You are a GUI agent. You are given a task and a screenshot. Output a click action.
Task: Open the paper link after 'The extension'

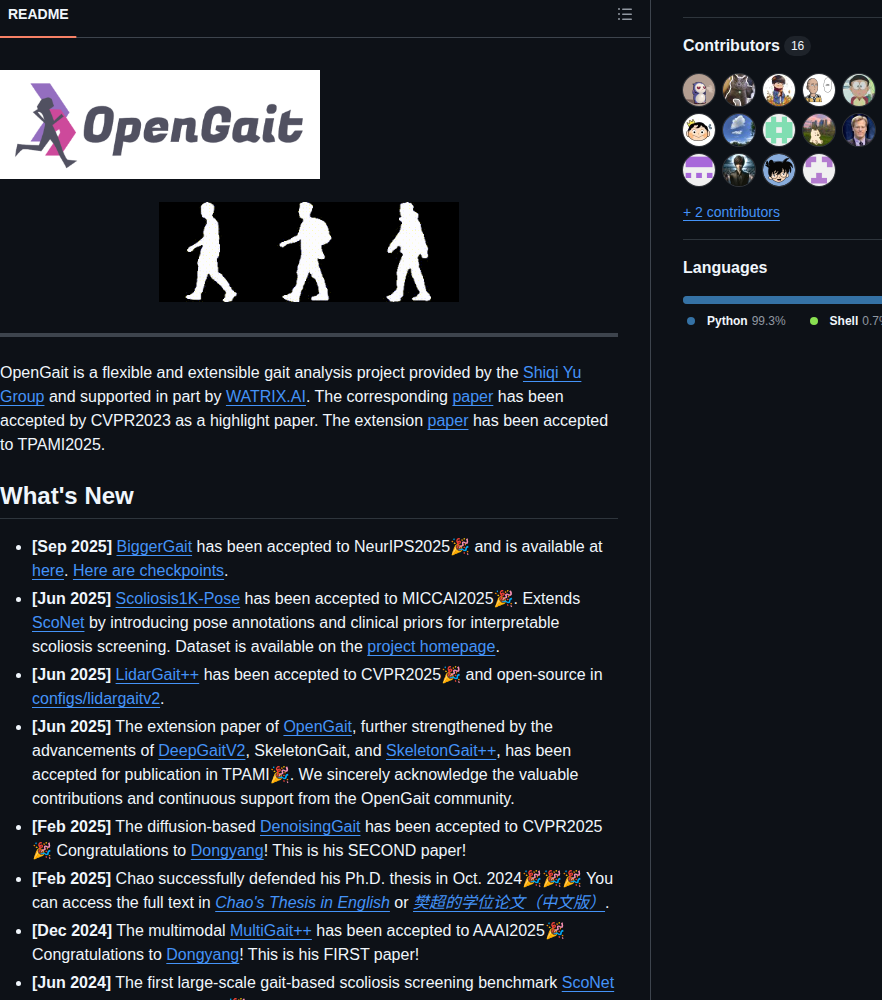pos(448,421)
